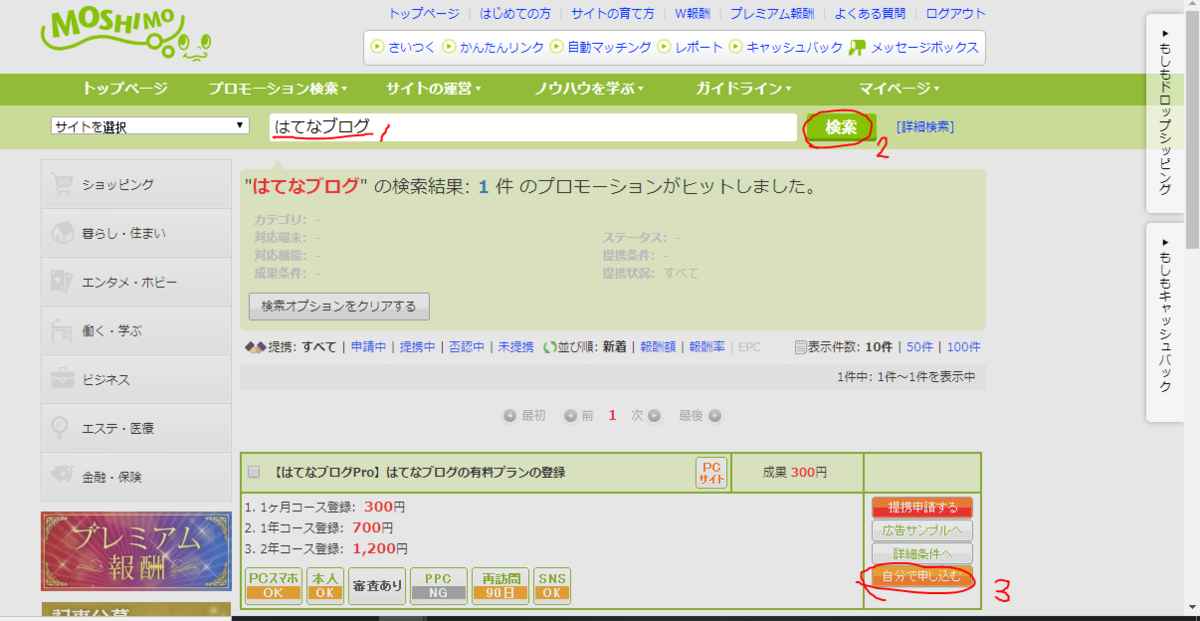Filter by 申請中 status

(368, 347)
